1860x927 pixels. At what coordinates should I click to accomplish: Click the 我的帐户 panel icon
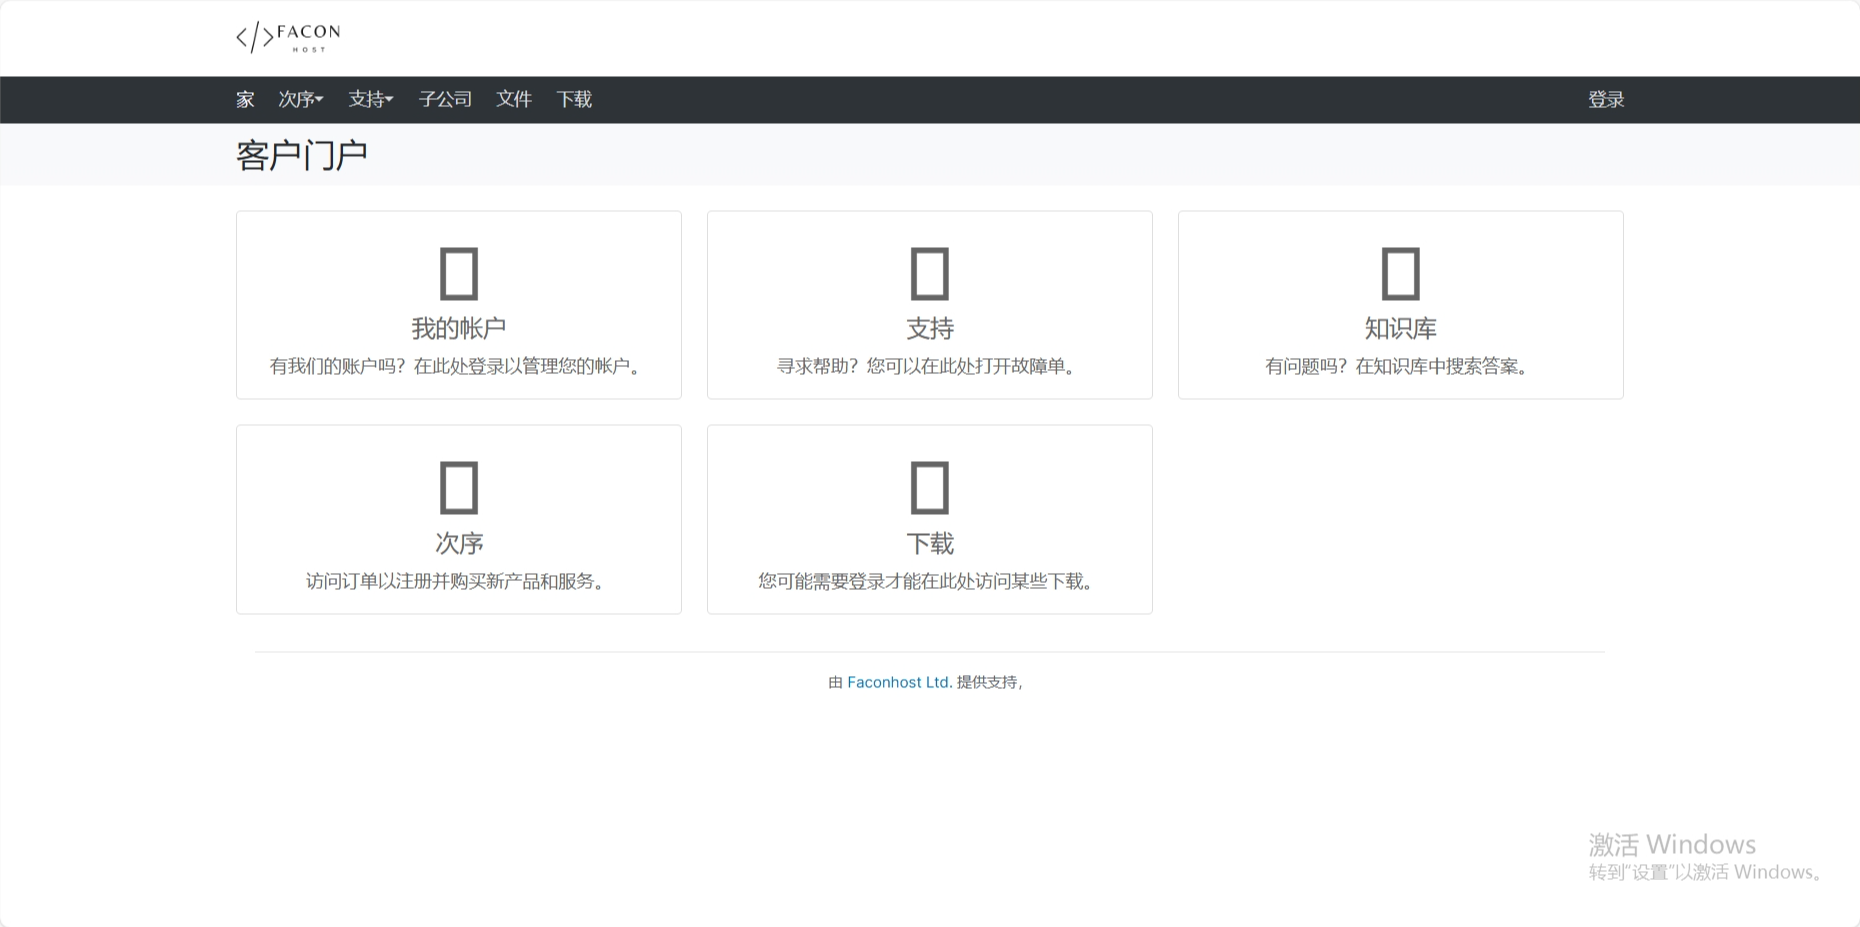pyautogui.click(x=458, y=272)
